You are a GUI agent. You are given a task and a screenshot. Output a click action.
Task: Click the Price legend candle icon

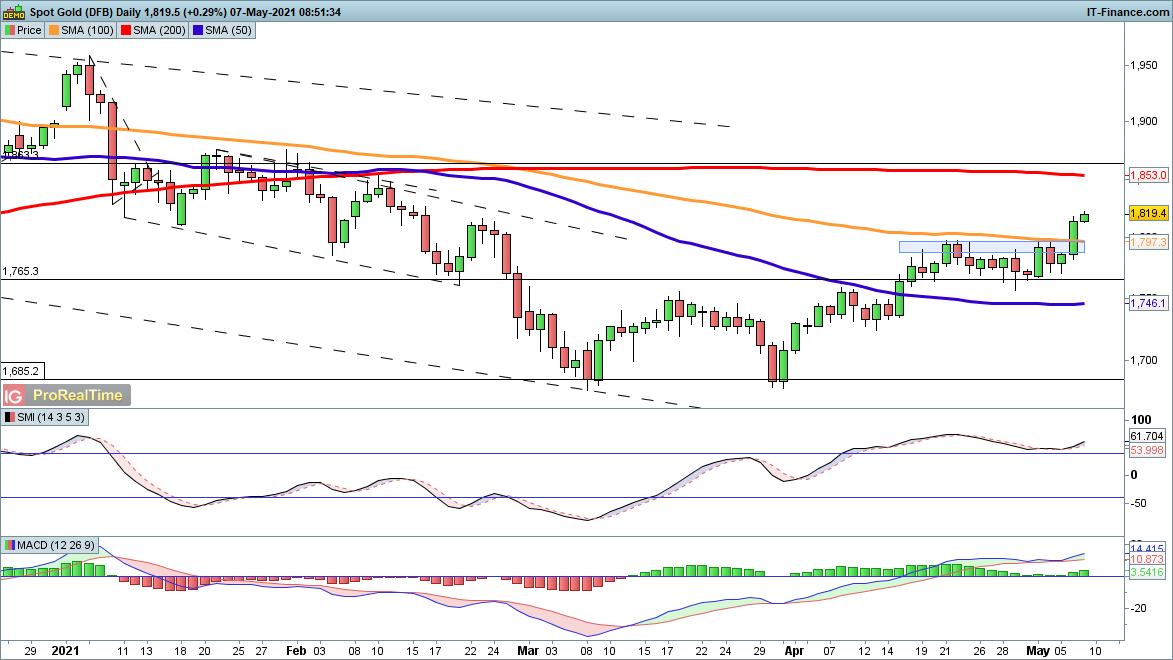(x=9, y=30)
